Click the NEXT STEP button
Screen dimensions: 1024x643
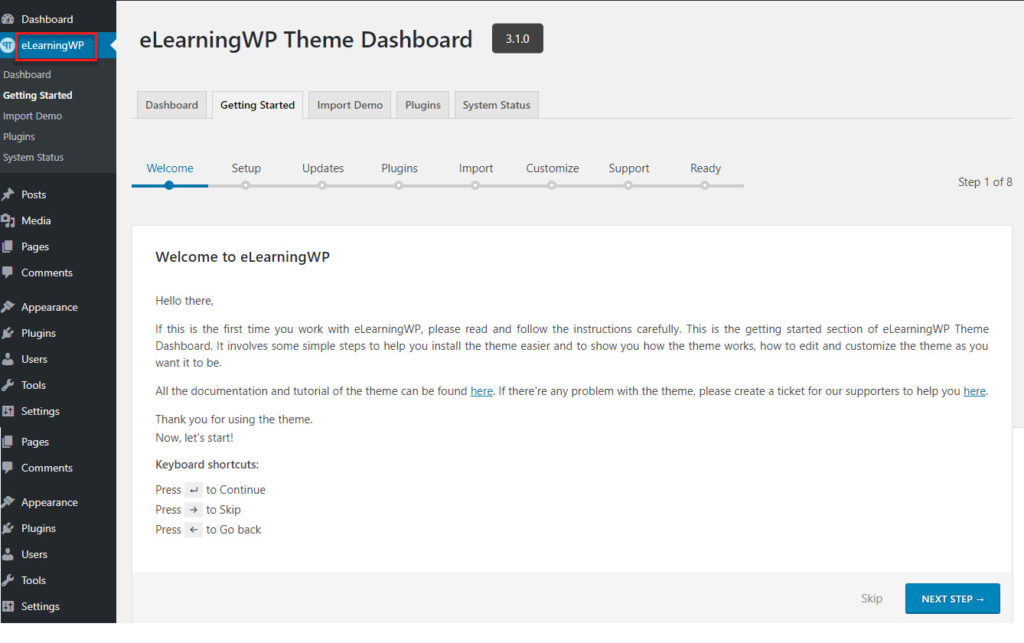point(951,598)
